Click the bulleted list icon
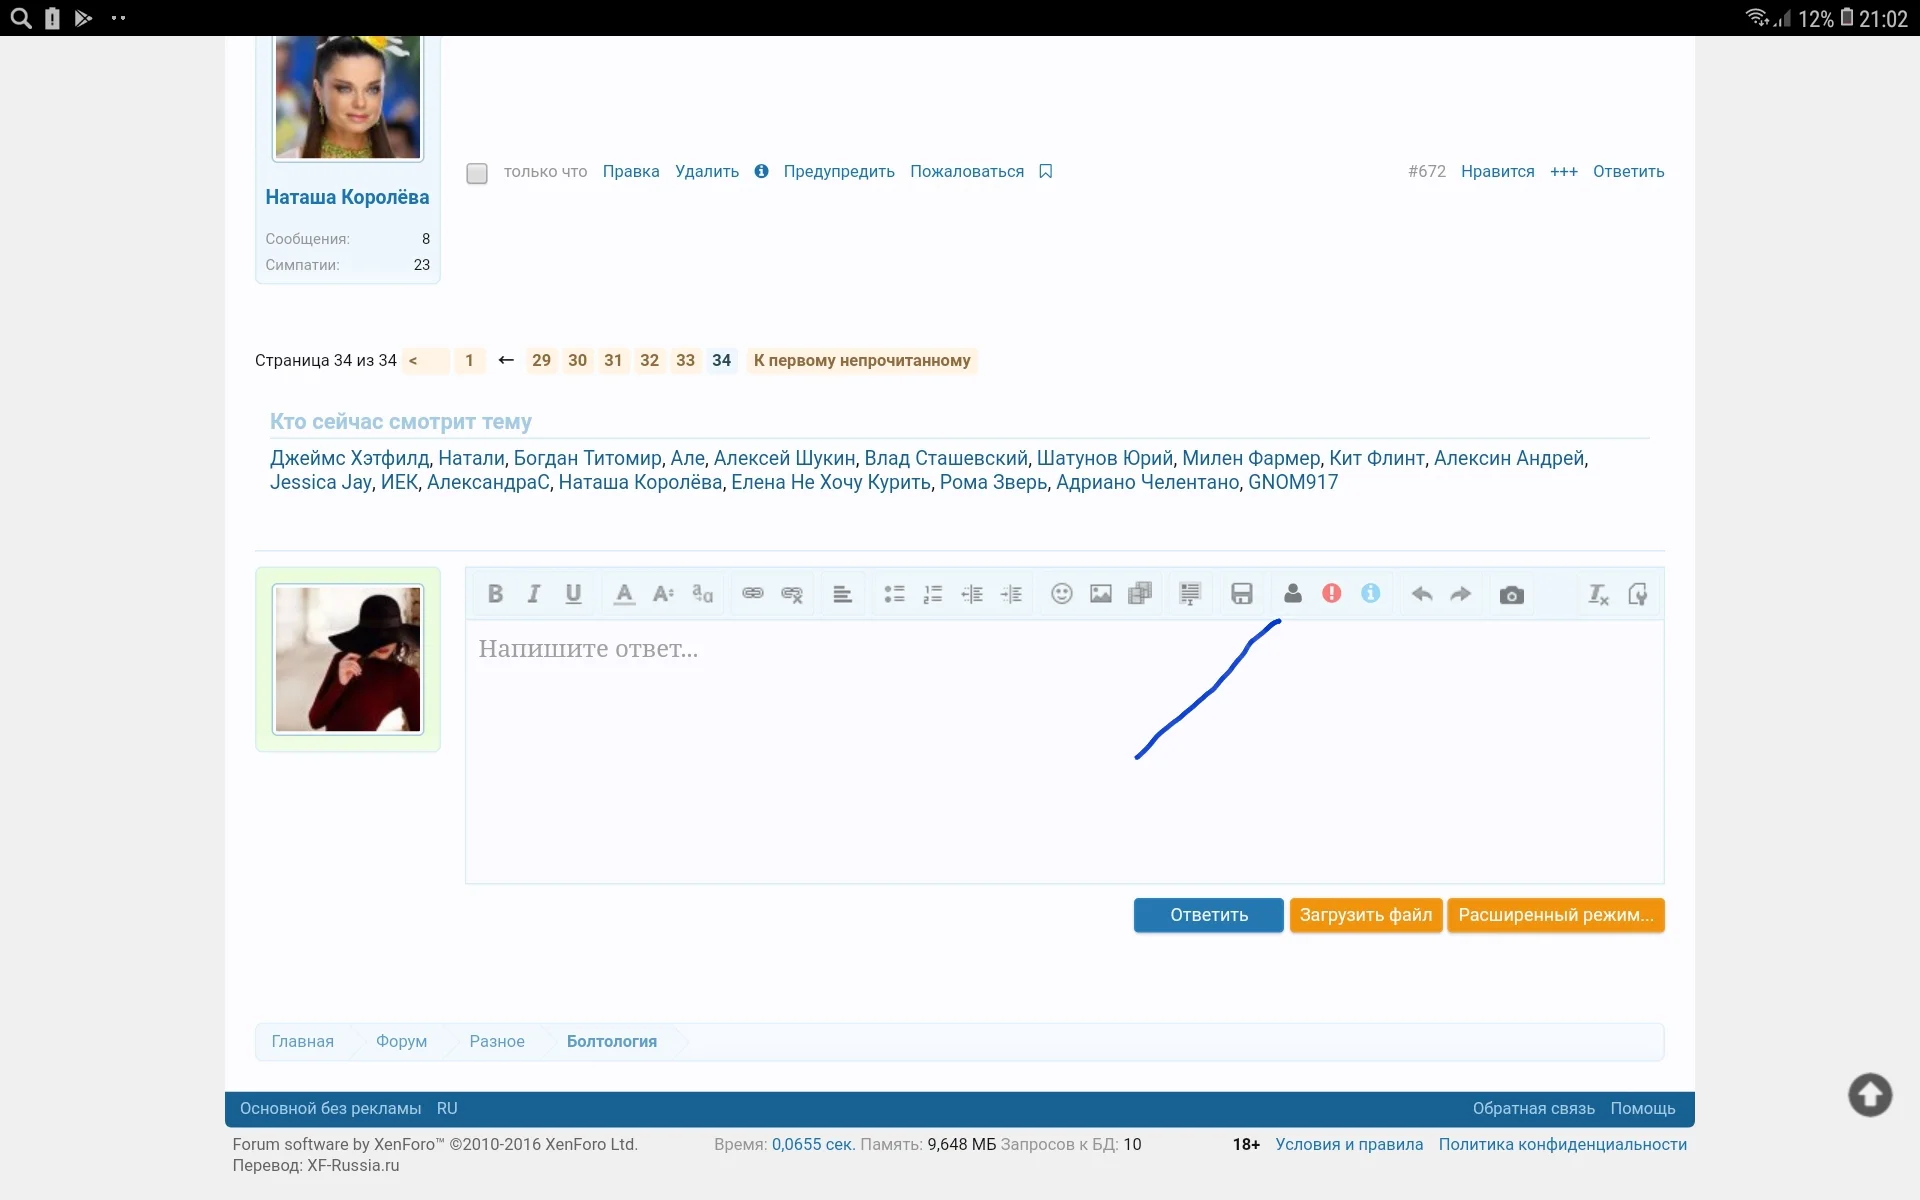1920x1200 pixels. click(x=894, y=593)
